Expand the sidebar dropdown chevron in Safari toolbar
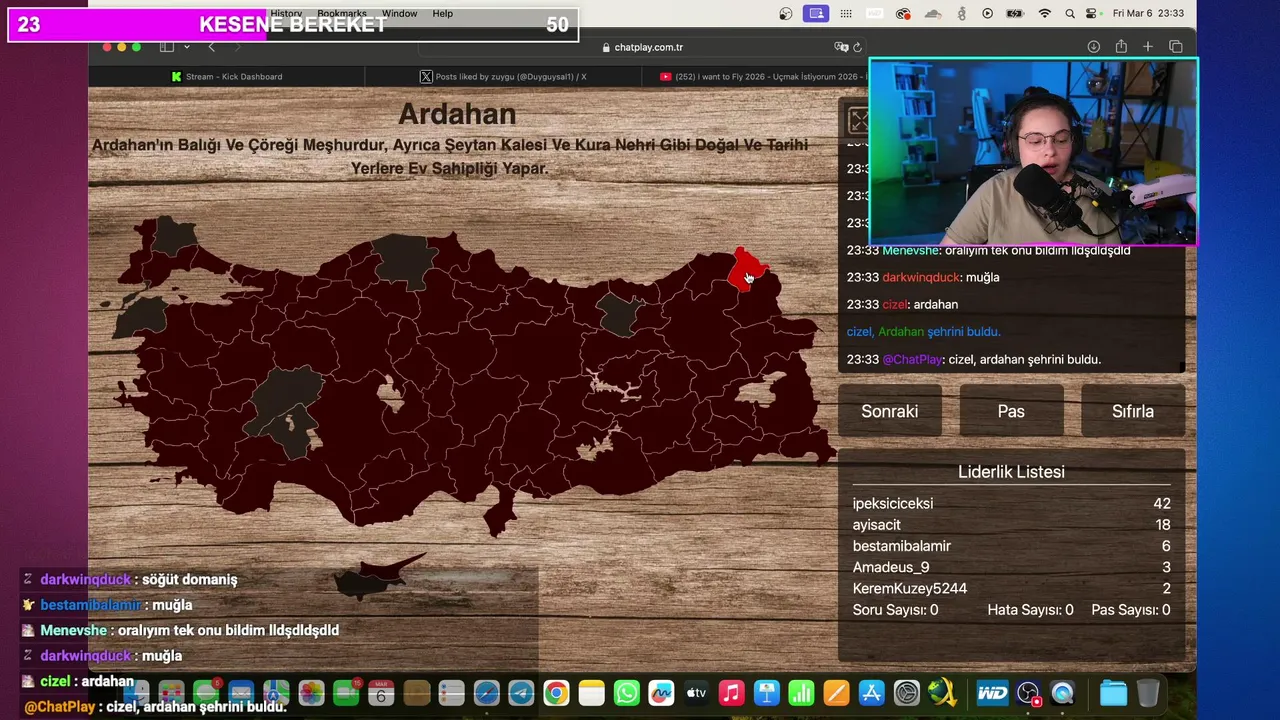Viewport: 1280px width, 720px height. 185,47
